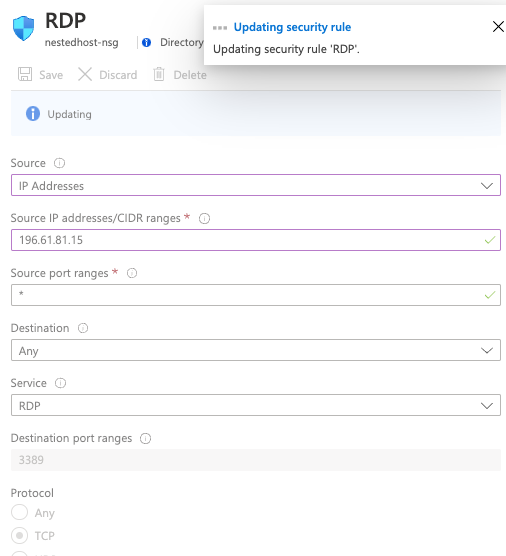Select the TCP protocol radio button

tap(20, 535)
